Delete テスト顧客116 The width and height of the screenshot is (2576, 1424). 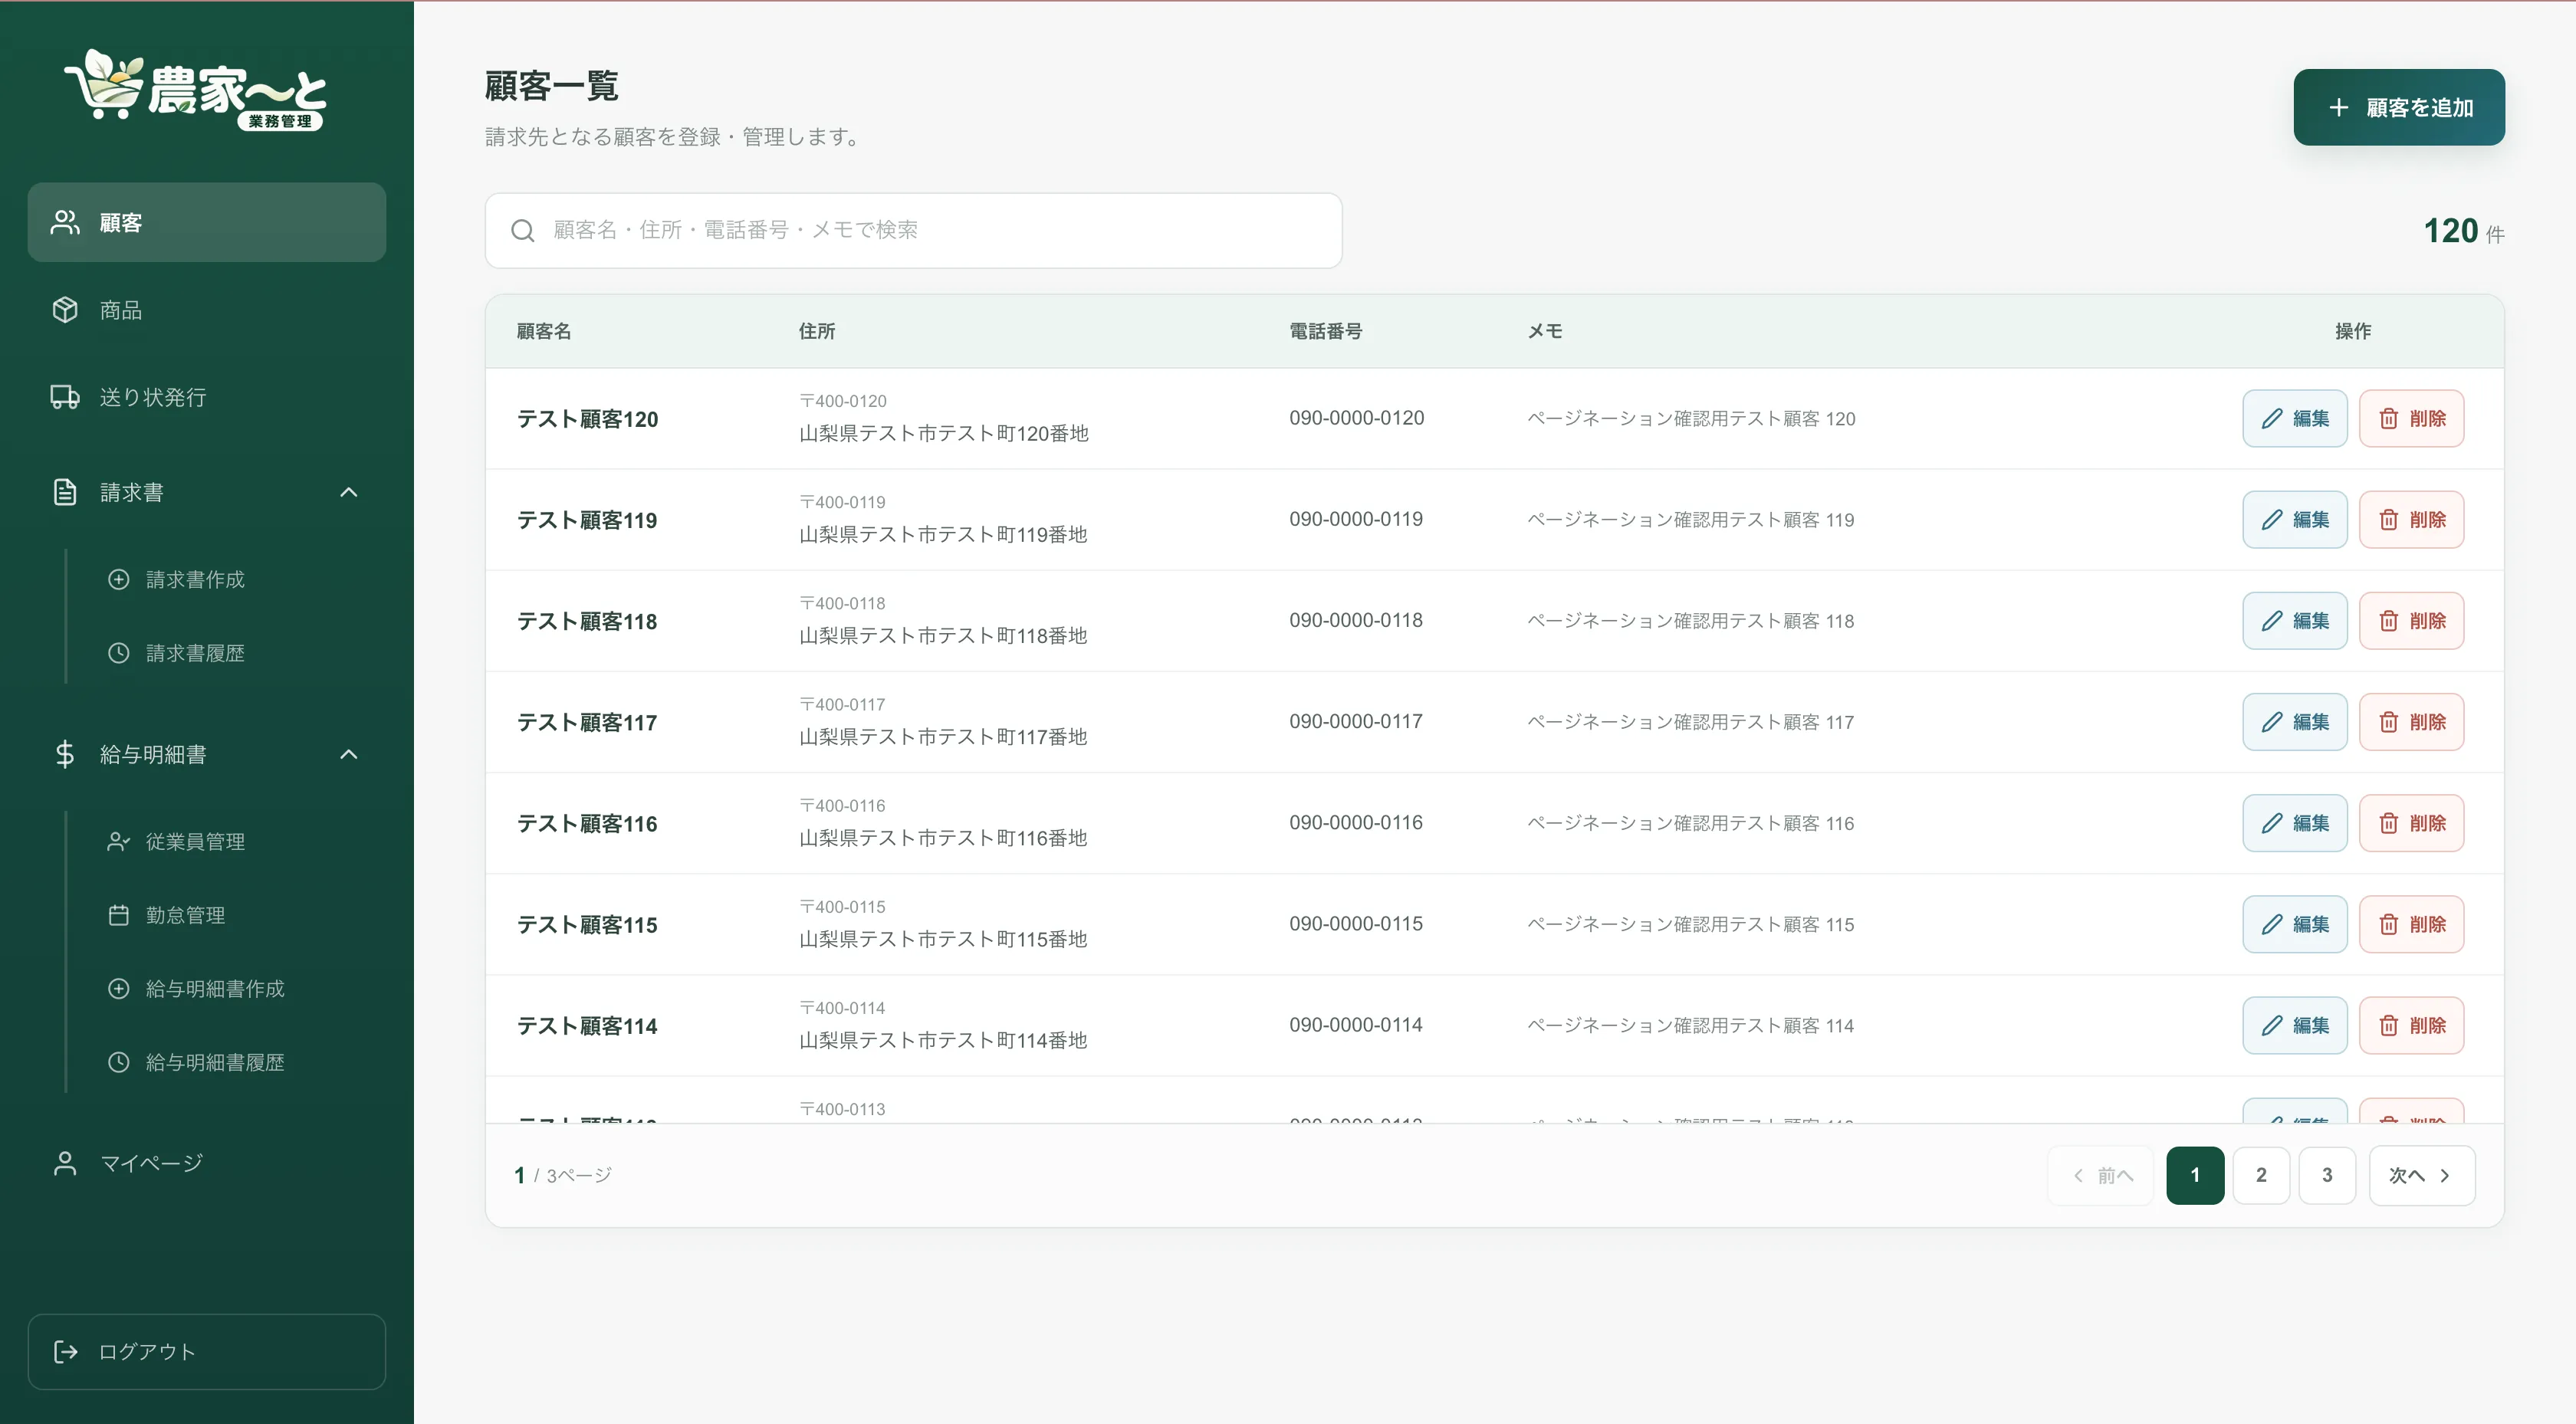pyautogui.click(x=2411, y=822)
